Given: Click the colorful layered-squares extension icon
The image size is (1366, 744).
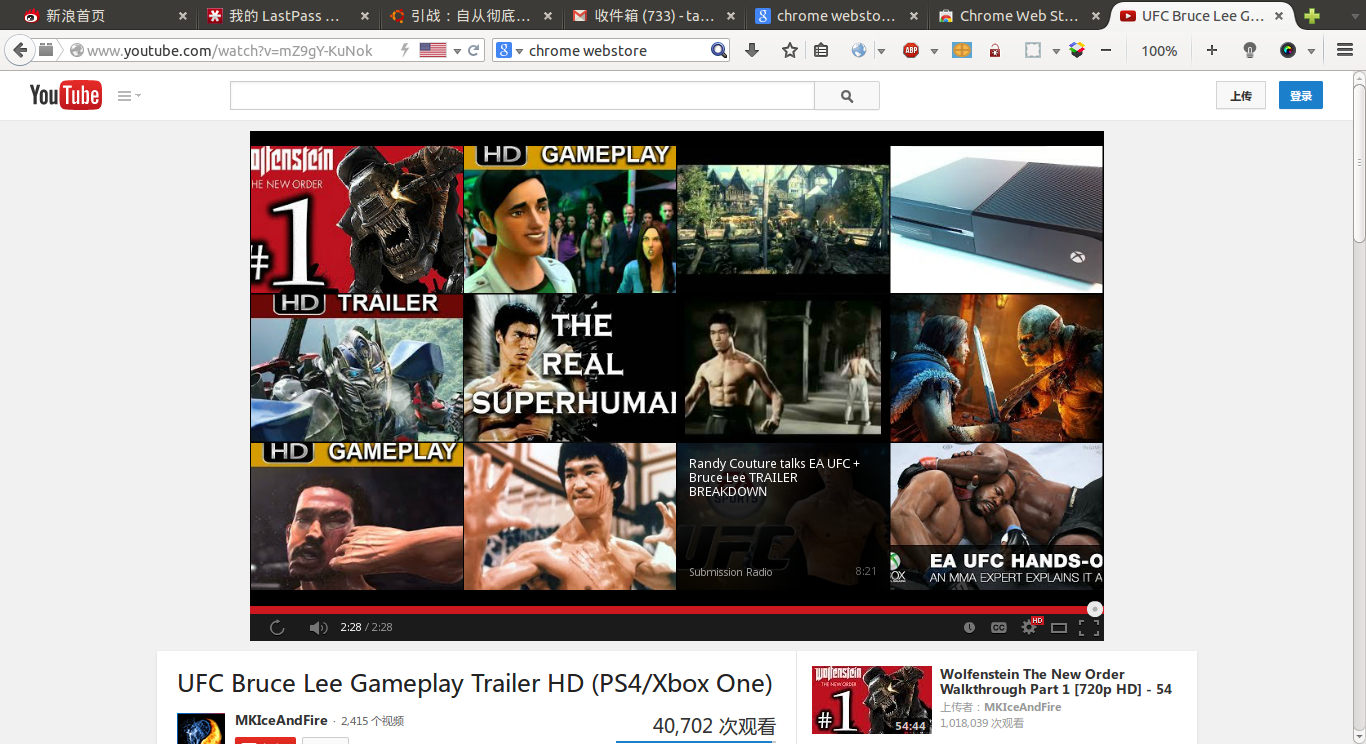Looking at the screenshot, I should point(1077,50).
